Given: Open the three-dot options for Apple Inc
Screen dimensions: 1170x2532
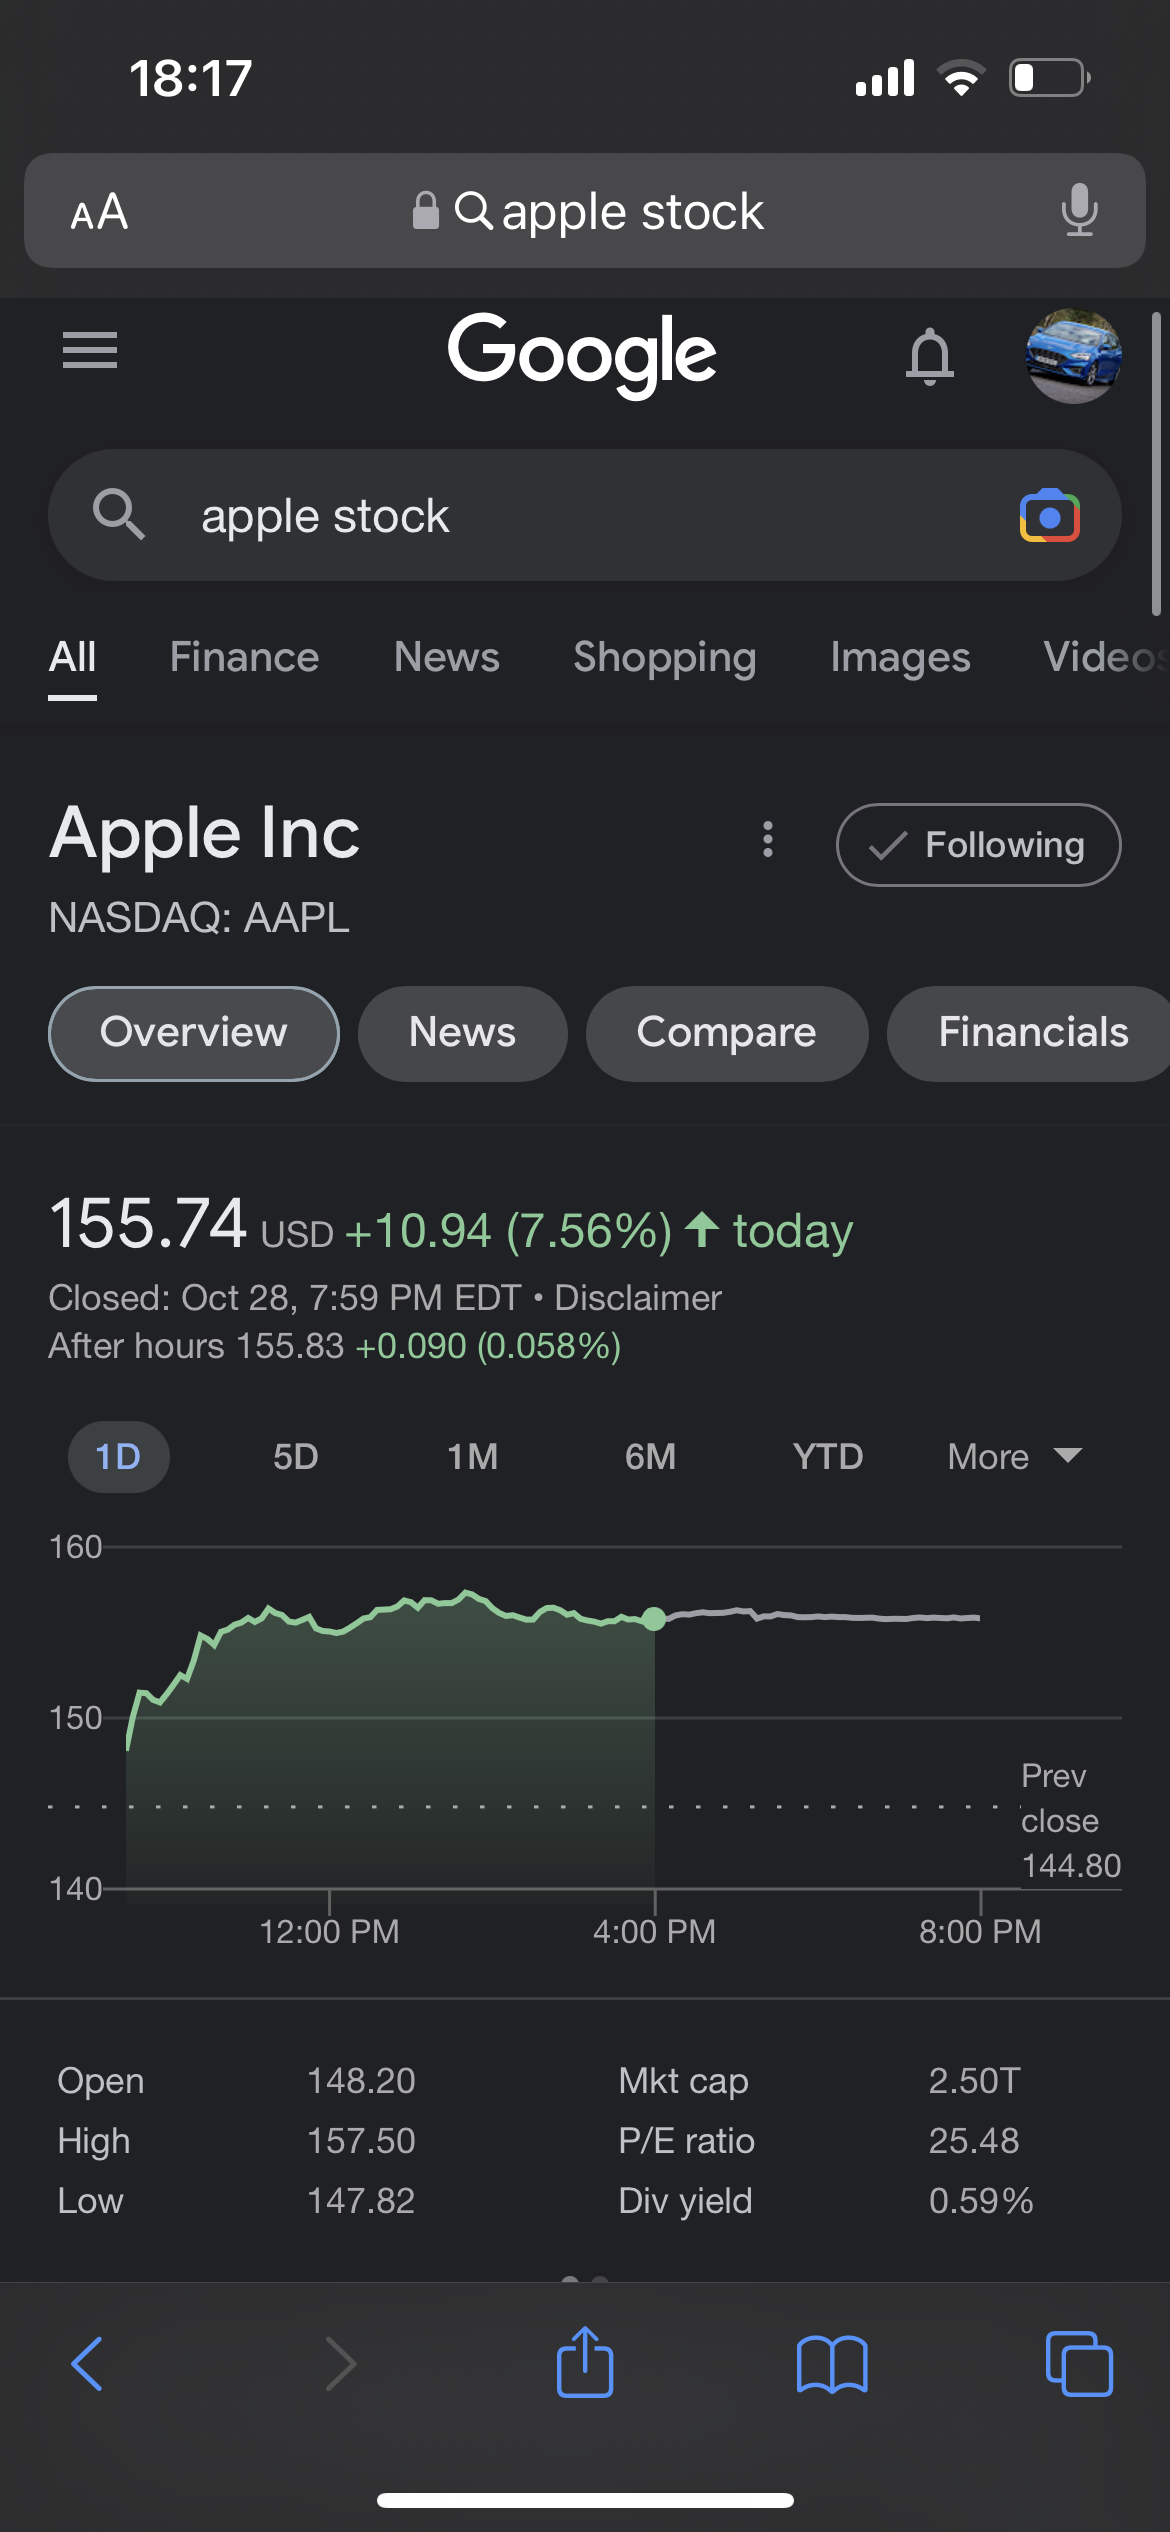Looking at the screenshot, I should [x=768, y=839].
